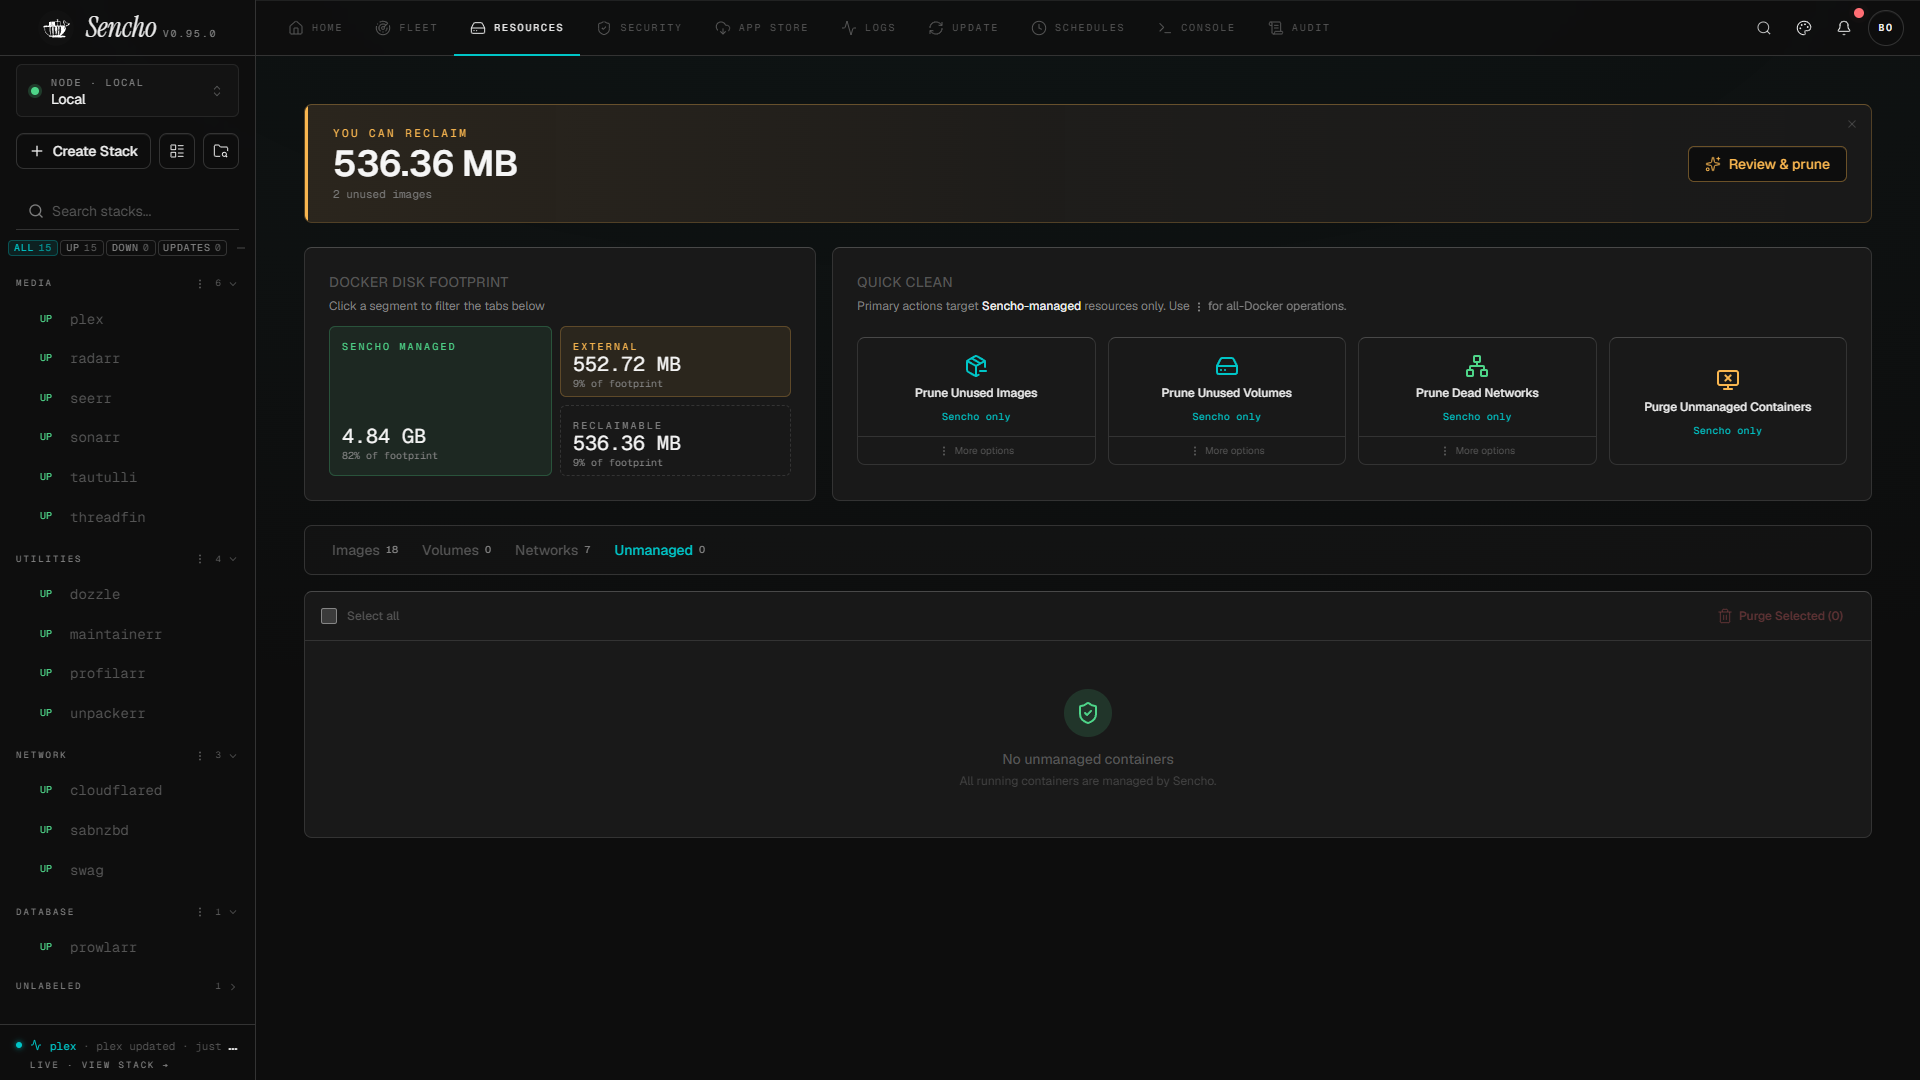The height and width of the screenshot is (1080, 1920).
Task: Open the AUDIT nav tab
Action: pos(1298,28)
